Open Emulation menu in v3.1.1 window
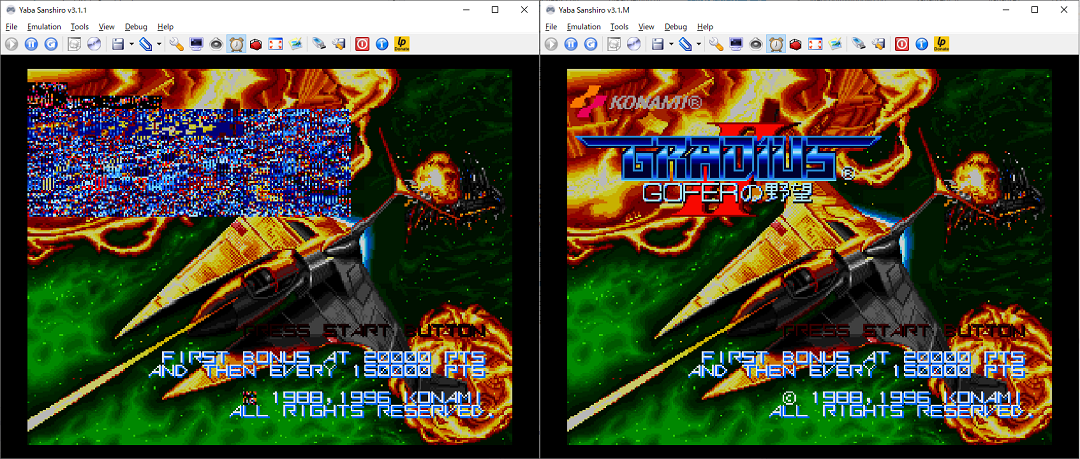This screenshot has width=1080, height=459. 44,27
